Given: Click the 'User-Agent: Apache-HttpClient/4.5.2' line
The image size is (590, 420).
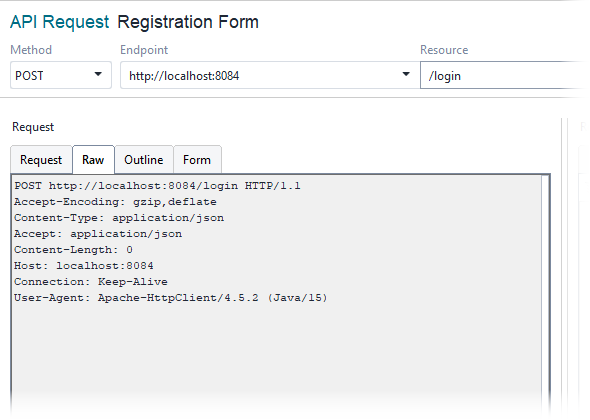Looking at the screenshot, I should [x=171, y=298].
